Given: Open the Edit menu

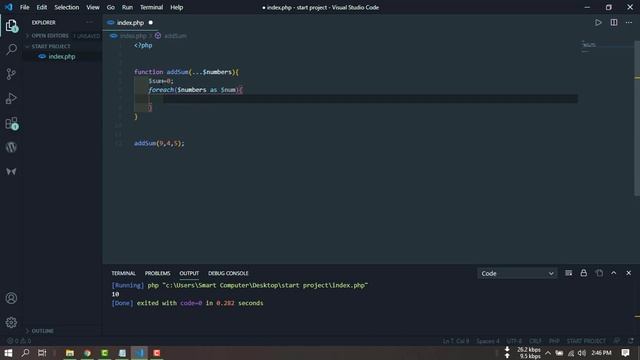Looking at the screenshot, I should tap(42, 7).
